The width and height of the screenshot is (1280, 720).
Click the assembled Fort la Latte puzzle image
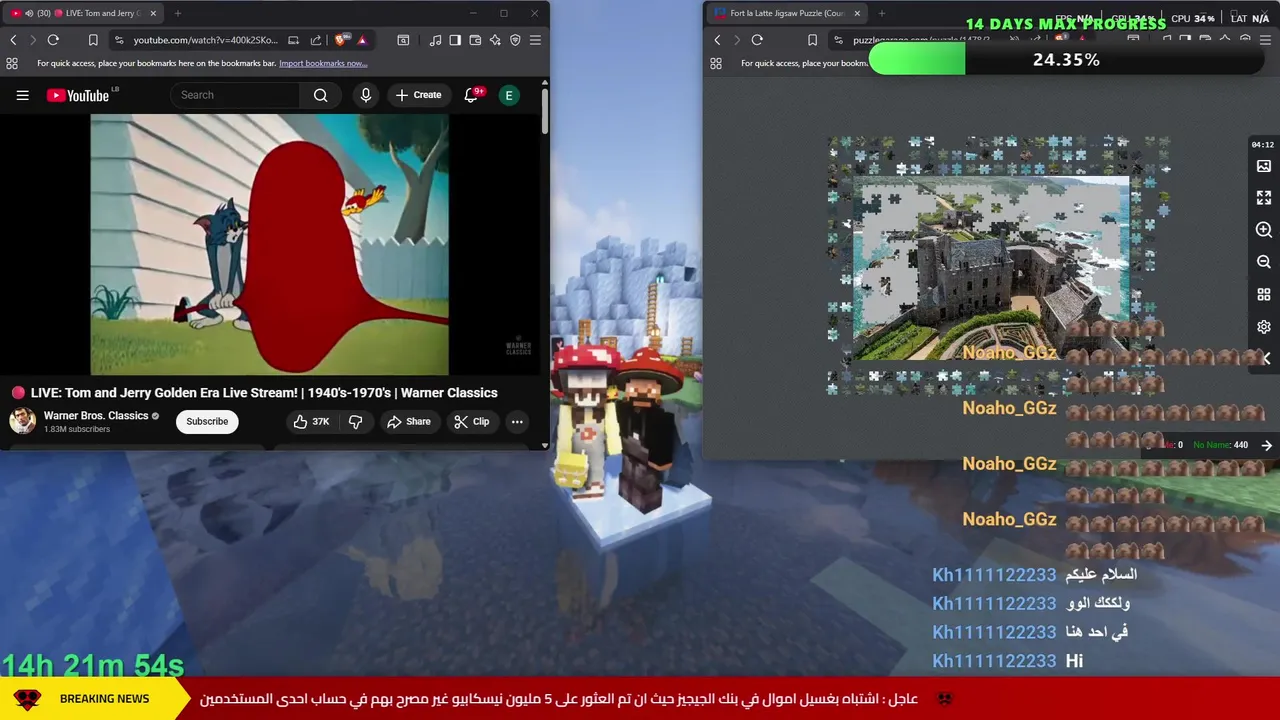[991, 268]
